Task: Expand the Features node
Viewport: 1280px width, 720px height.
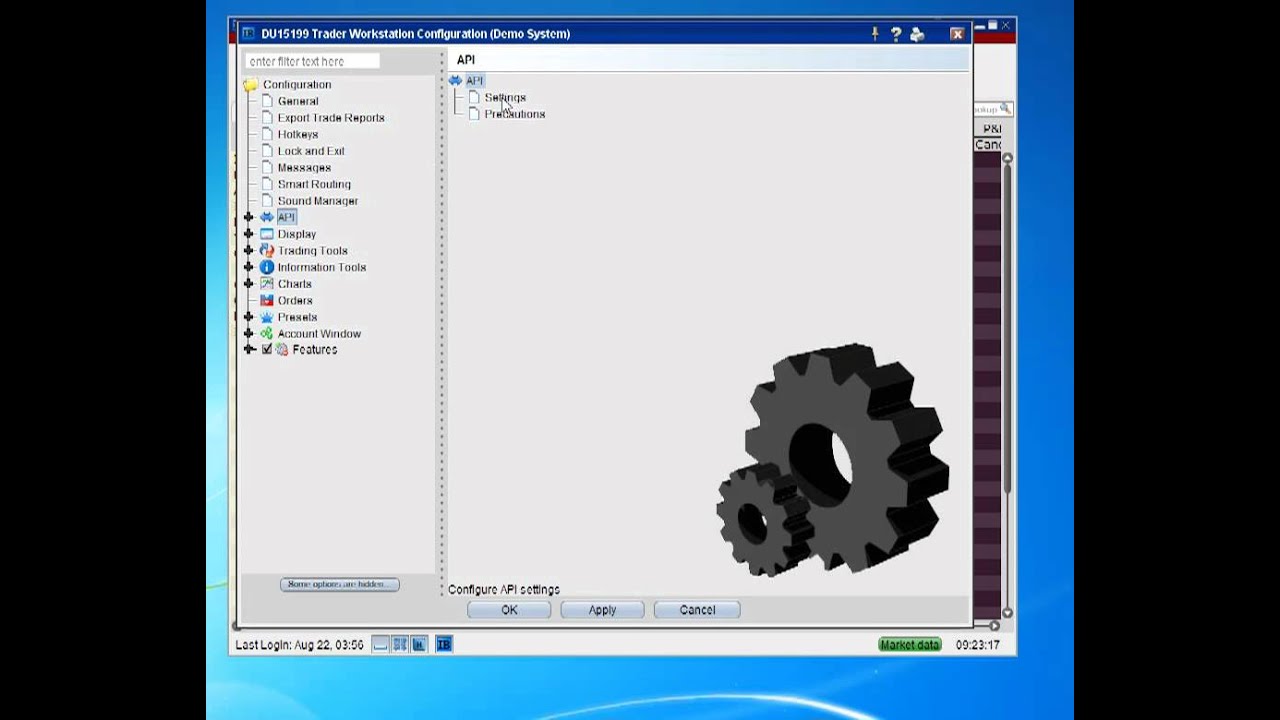Action: [249, 350]
